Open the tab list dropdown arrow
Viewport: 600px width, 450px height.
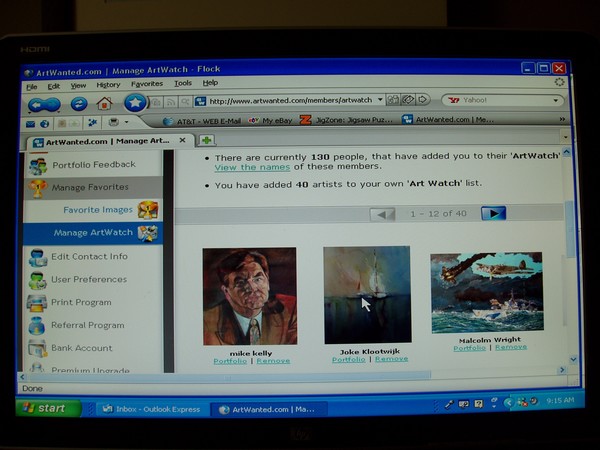point(566,137)
